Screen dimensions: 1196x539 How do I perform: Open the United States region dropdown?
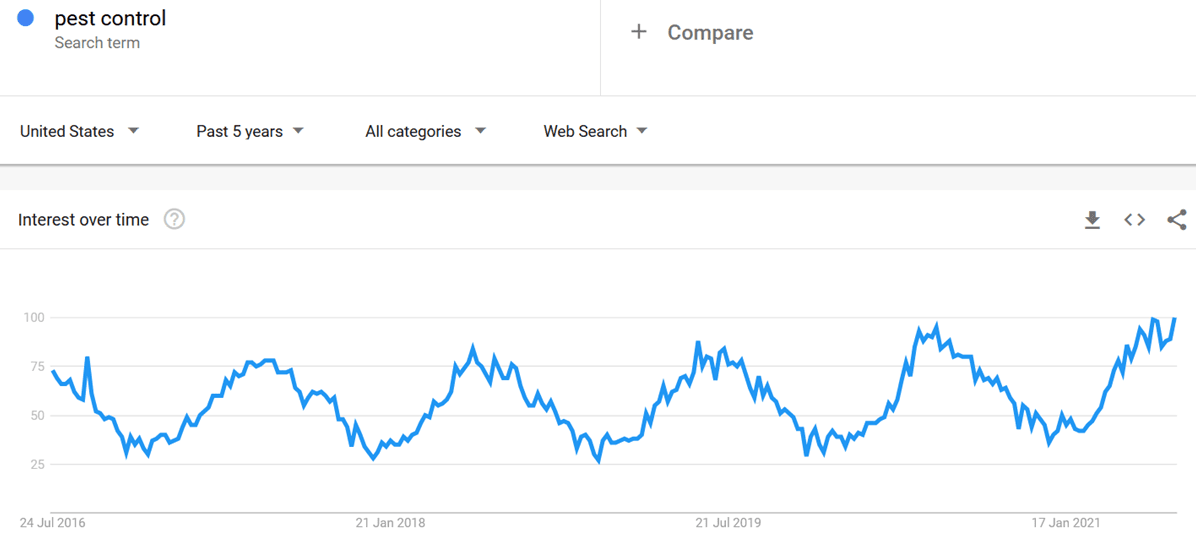[80, 131]
